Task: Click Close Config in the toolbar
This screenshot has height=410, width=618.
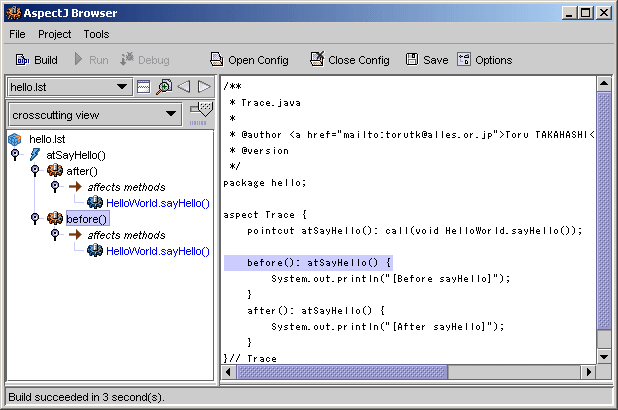Action: coord(350,60)
